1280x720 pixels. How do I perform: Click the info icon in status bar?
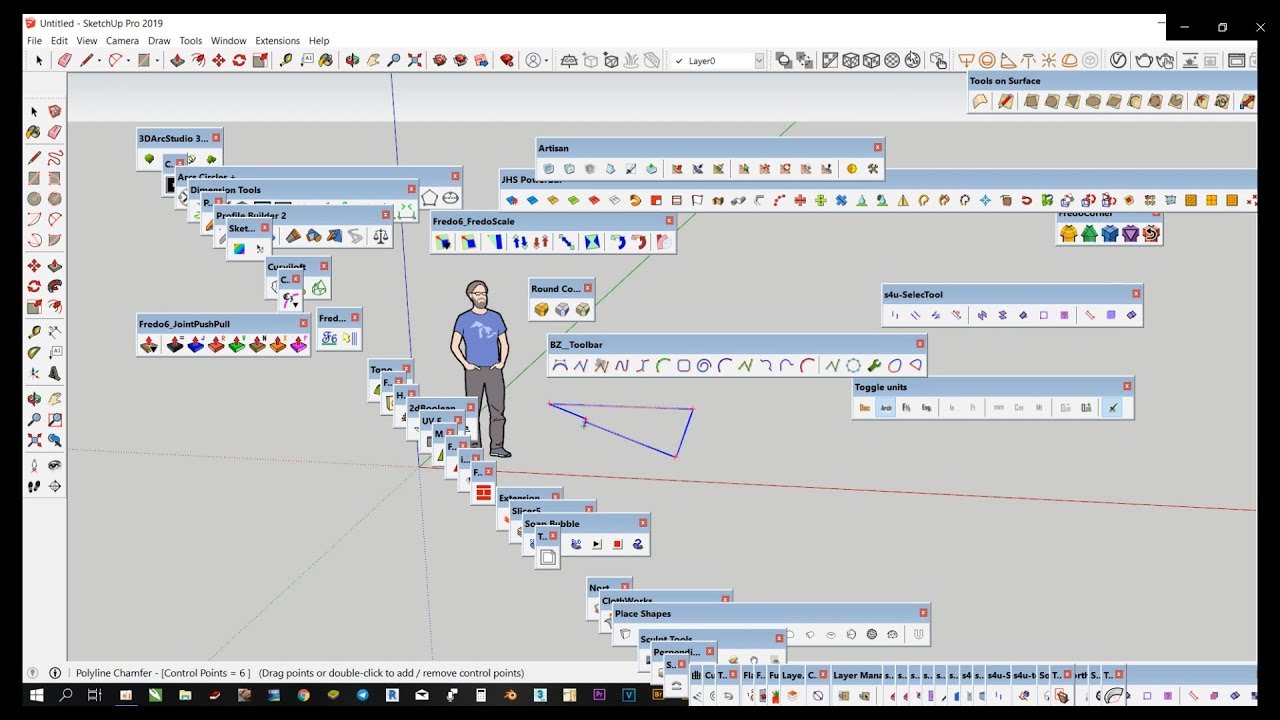pos(55,673)
